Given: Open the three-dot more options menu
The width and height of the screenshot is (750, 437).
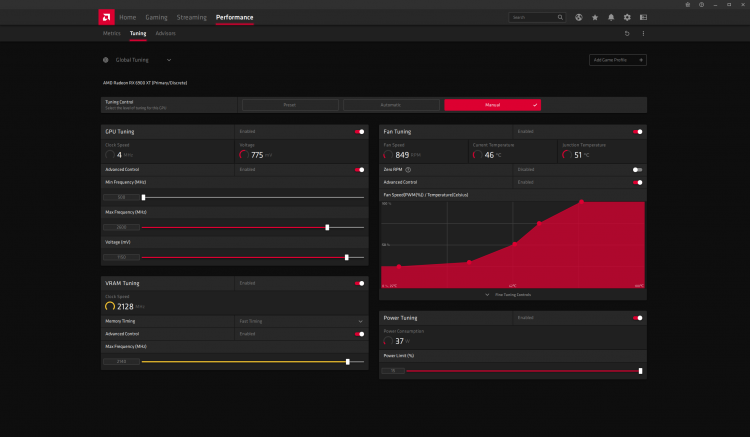Looking at the screenshot, I should coord(643,33).
